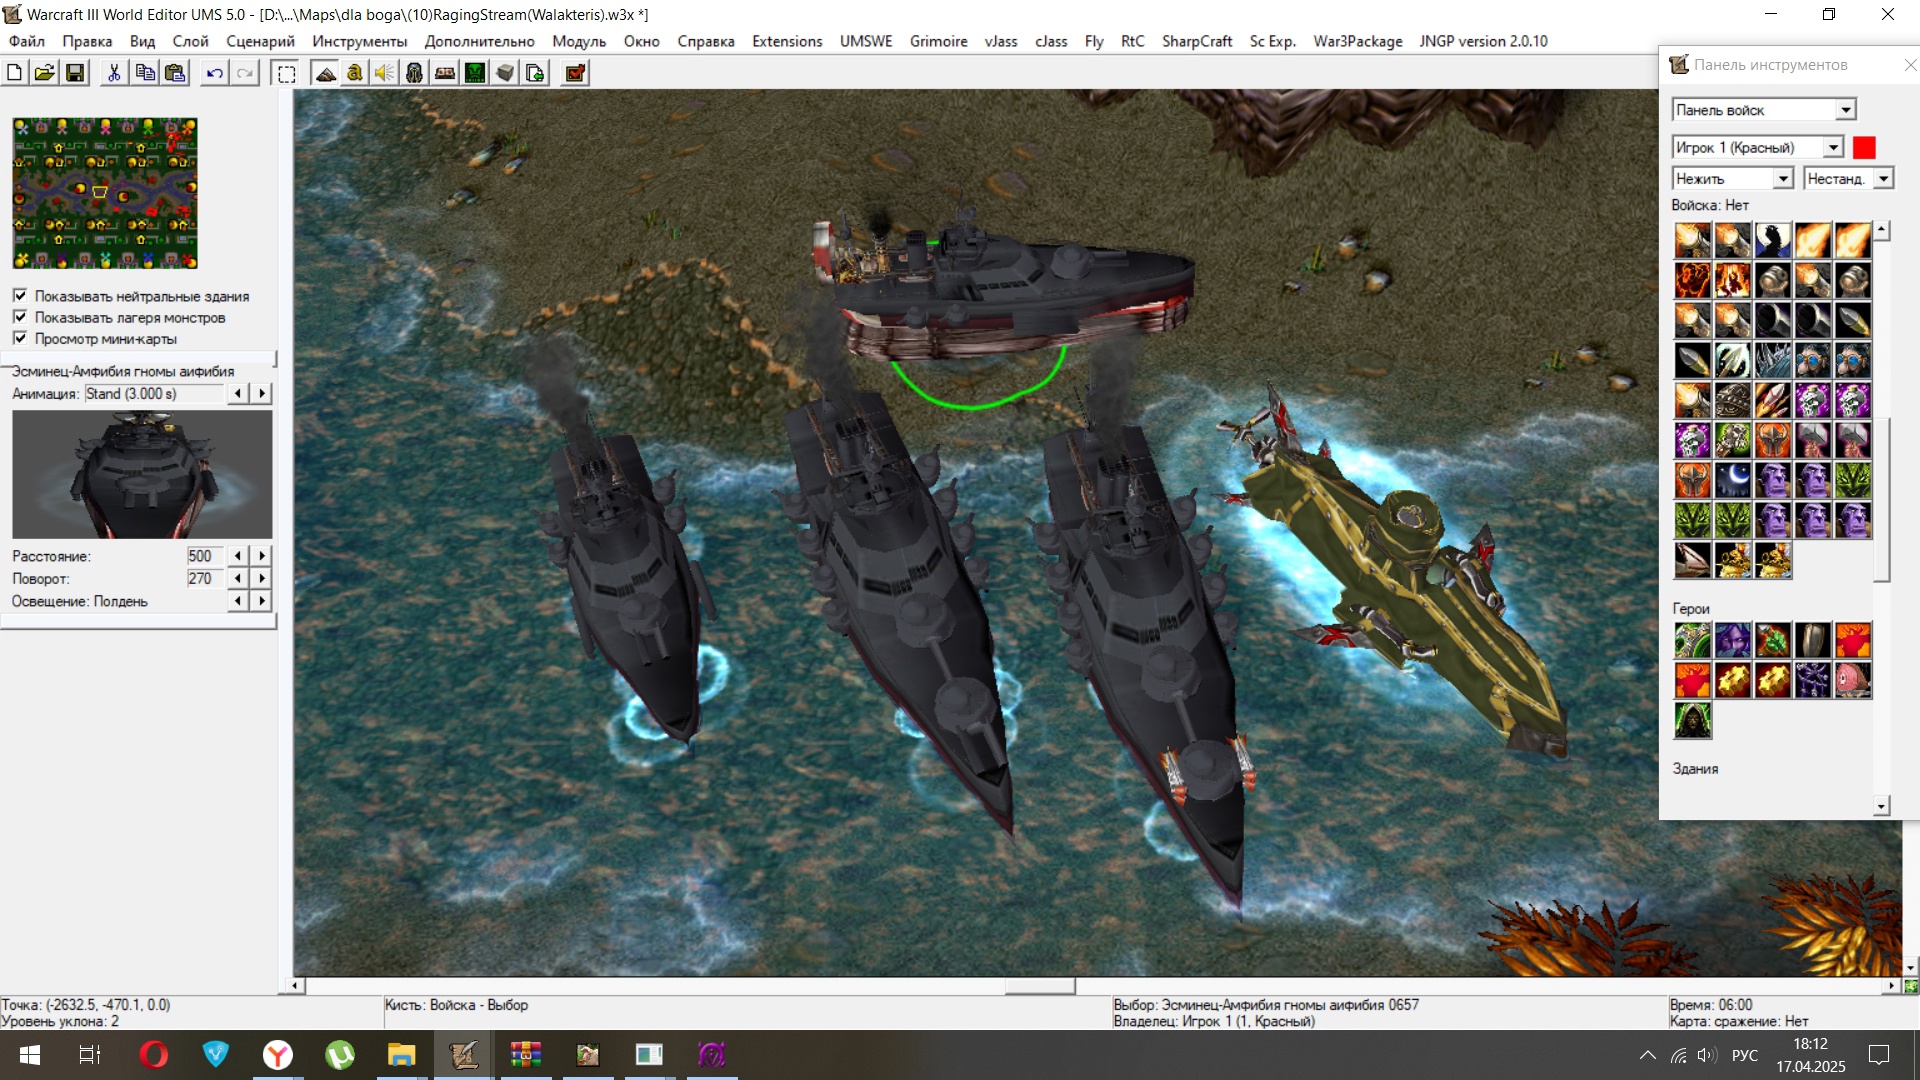Click the minimap preview thumbnail
Screen dimensions: 1920x1080
pos(105,193)
